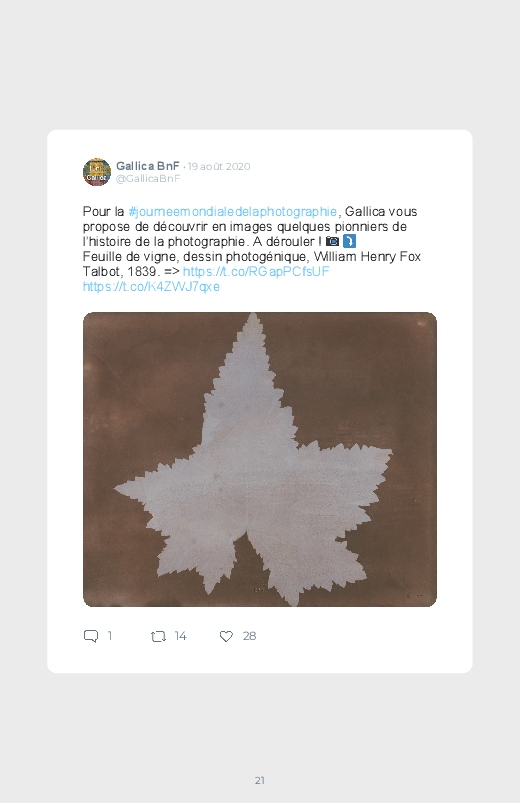Image resolution: width=520 pixels, height=803 pixels.
Task: Click the @GallicaBnF handle
Action: (148, 178)
